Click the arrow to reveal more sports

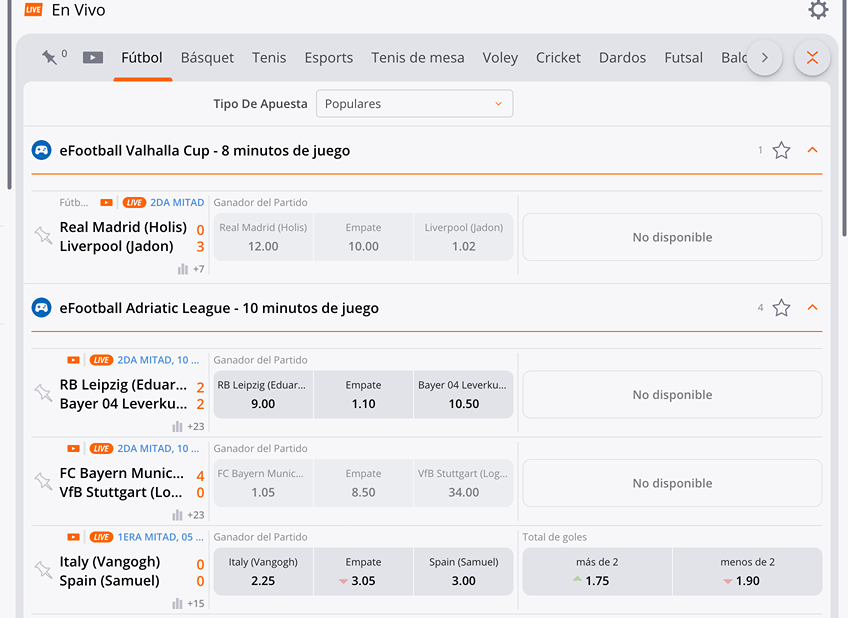(x=764, y=58)
